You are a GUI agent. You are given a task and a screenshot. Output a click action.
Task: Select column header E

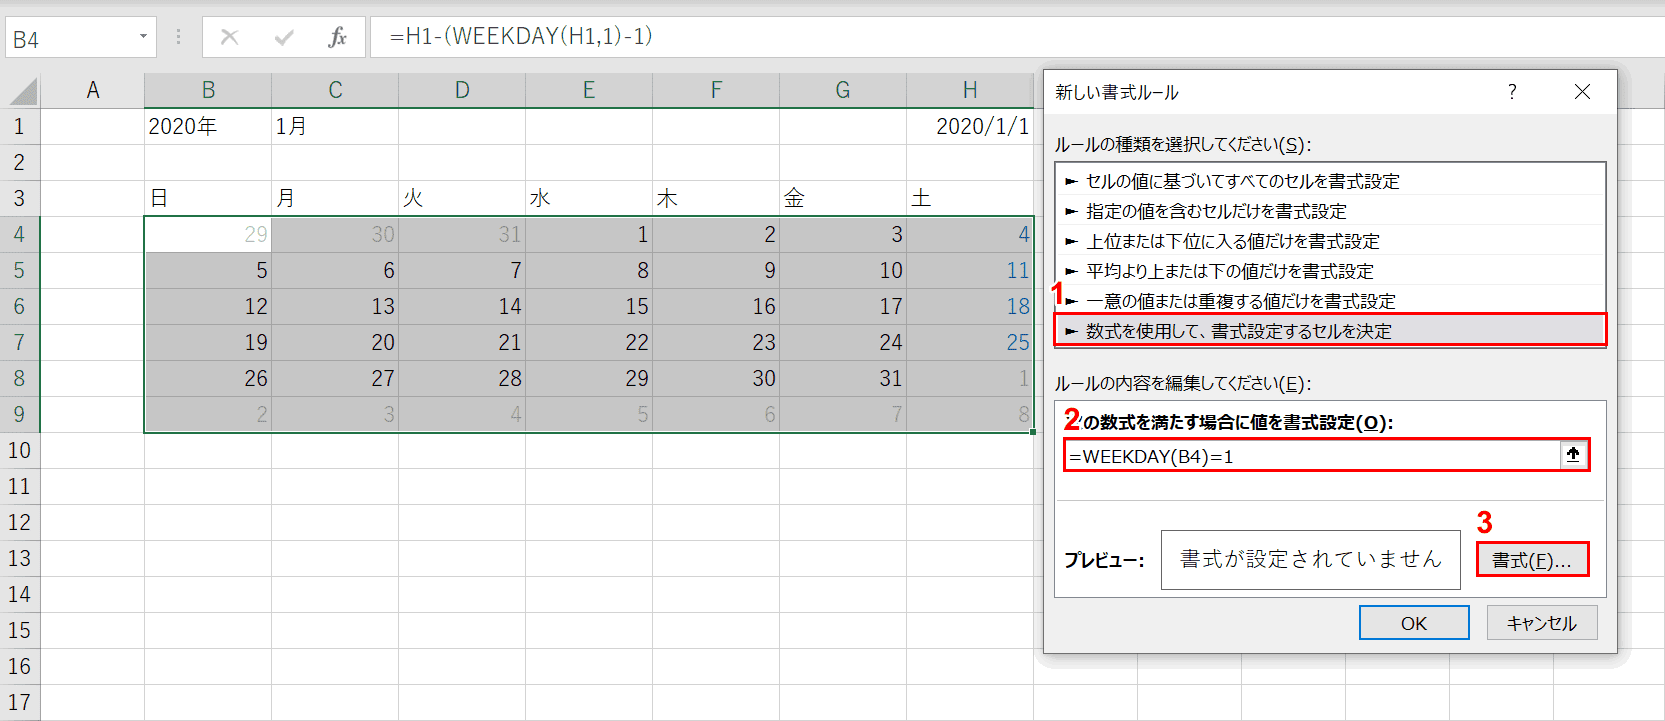point(589,90)
